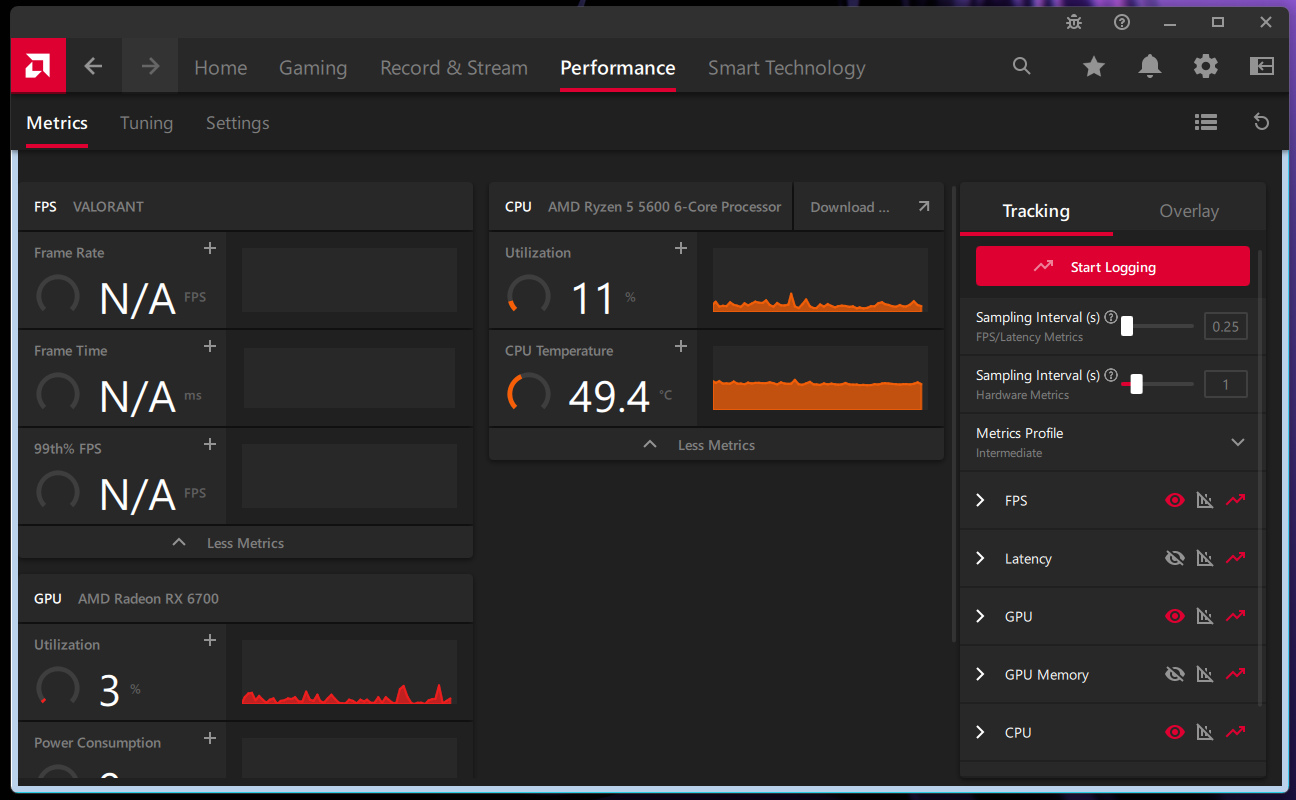Toggle the crossed-out graph icon for GPU
1296x800 pixels.
pyautogui.click(x=1205, y=616)
